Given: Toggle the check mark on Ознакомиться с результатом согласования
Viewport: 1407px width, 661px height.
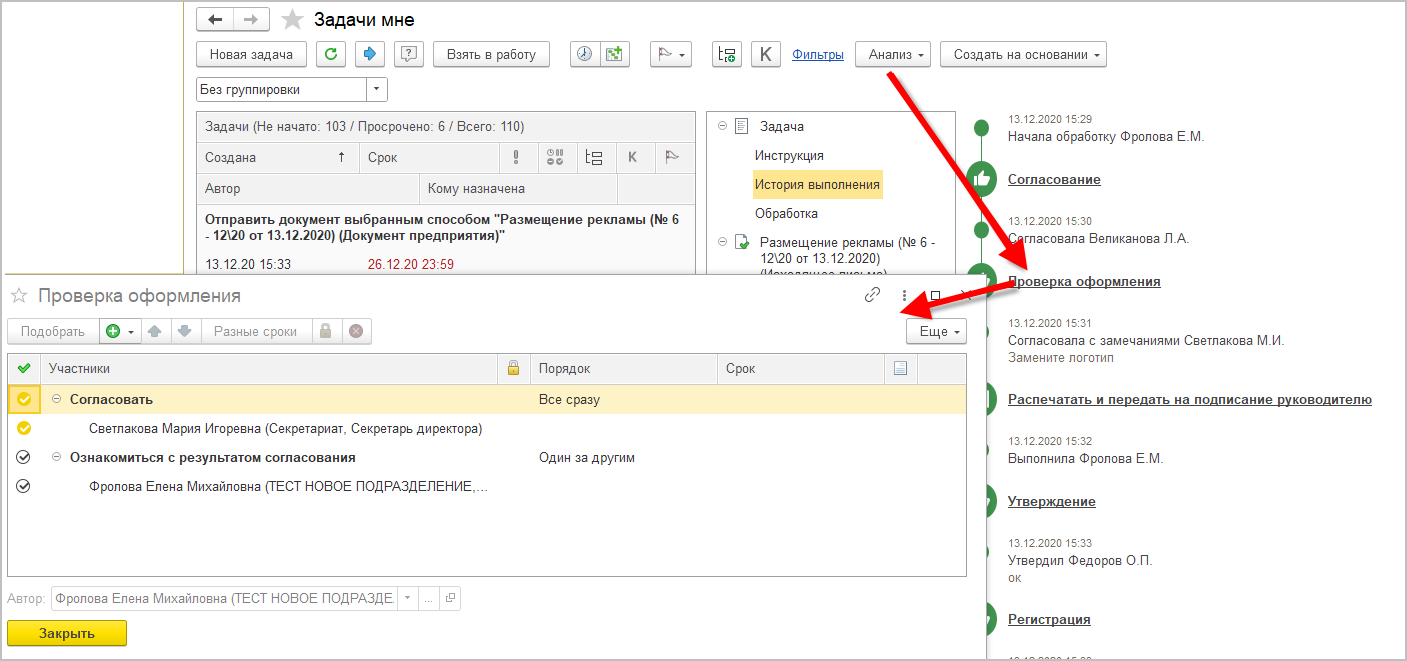Looking at the screenshot, I should click(x=24, y=457).
